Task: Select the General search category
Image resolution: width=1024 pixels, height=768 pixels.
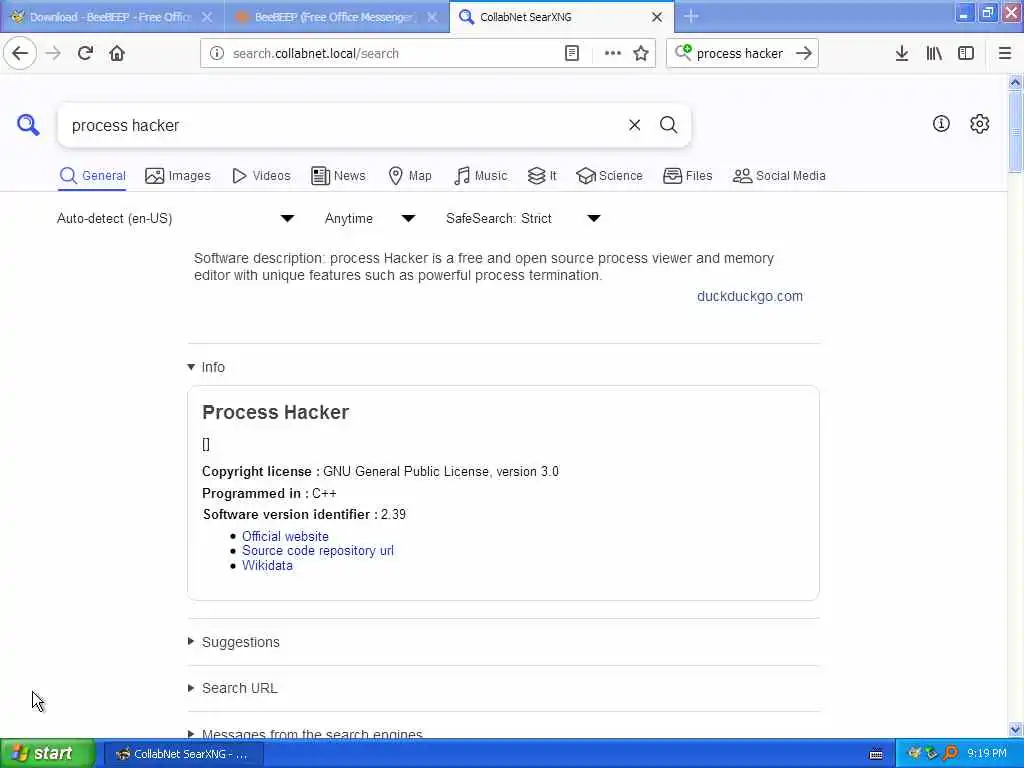Action: (x=92, y=176)
